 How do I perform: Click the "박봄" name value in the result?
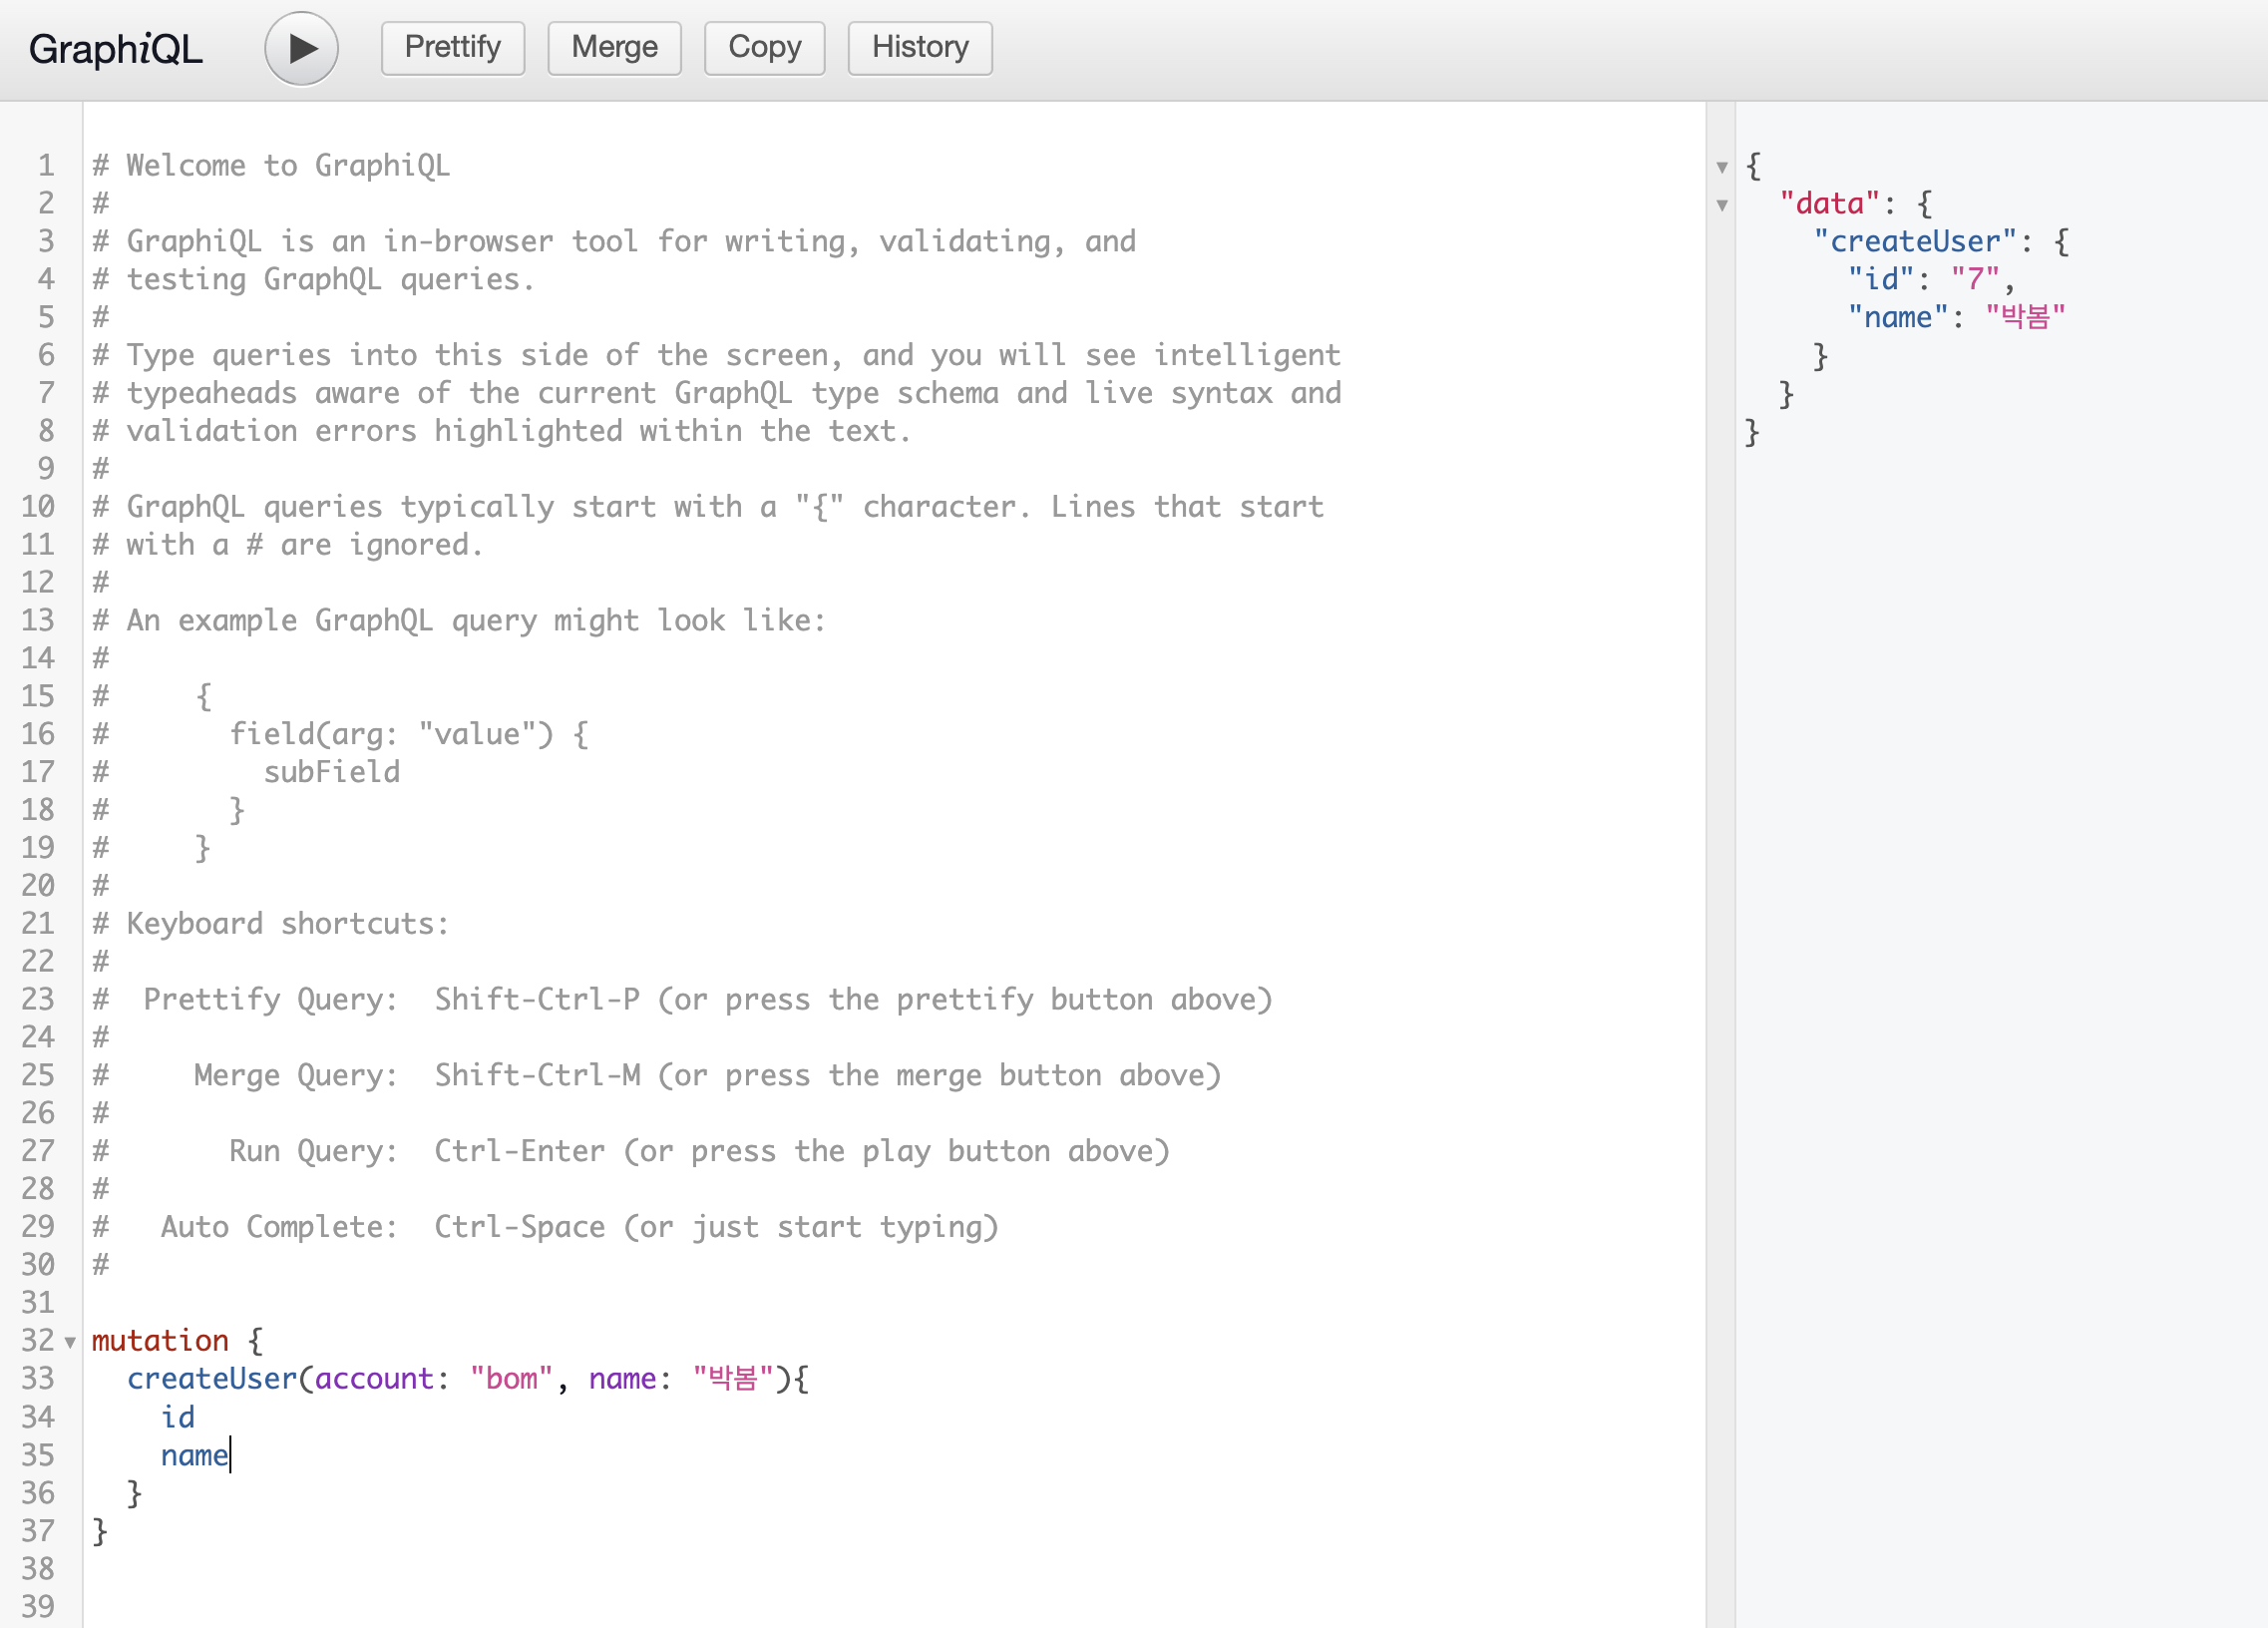coord(2025,317)
